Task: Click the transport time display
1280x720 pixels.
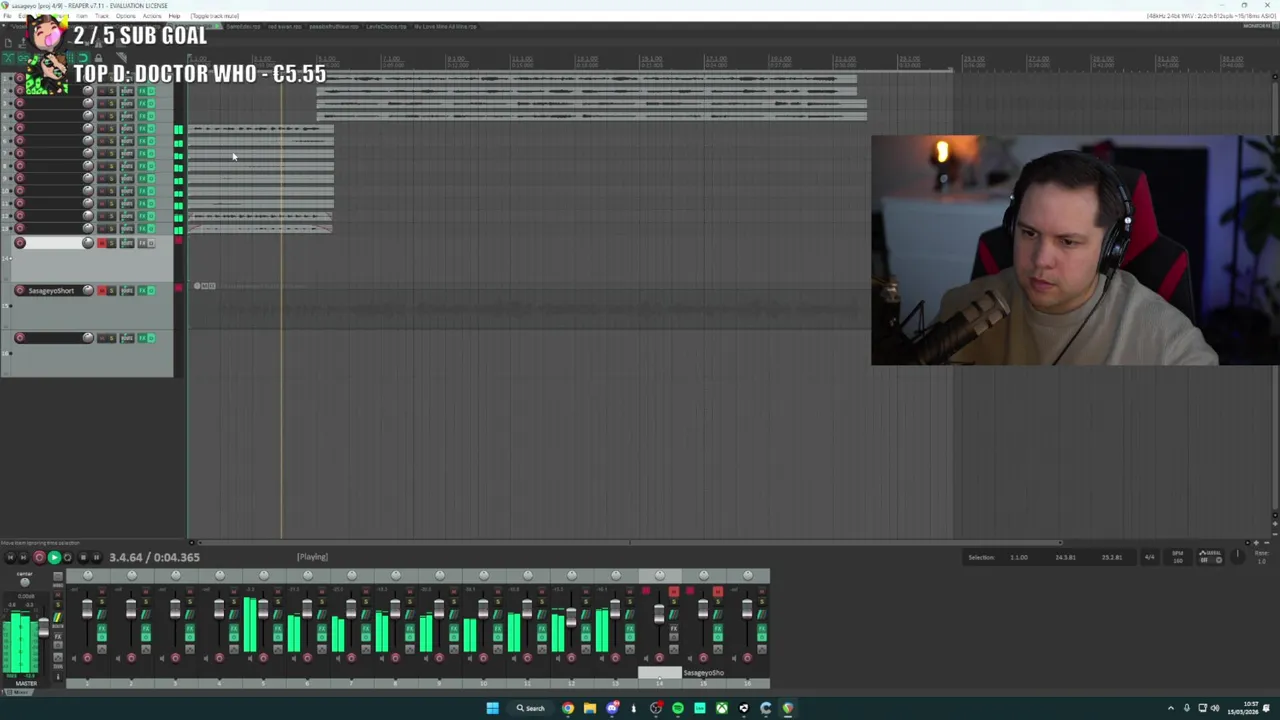Action: point(155,557)
